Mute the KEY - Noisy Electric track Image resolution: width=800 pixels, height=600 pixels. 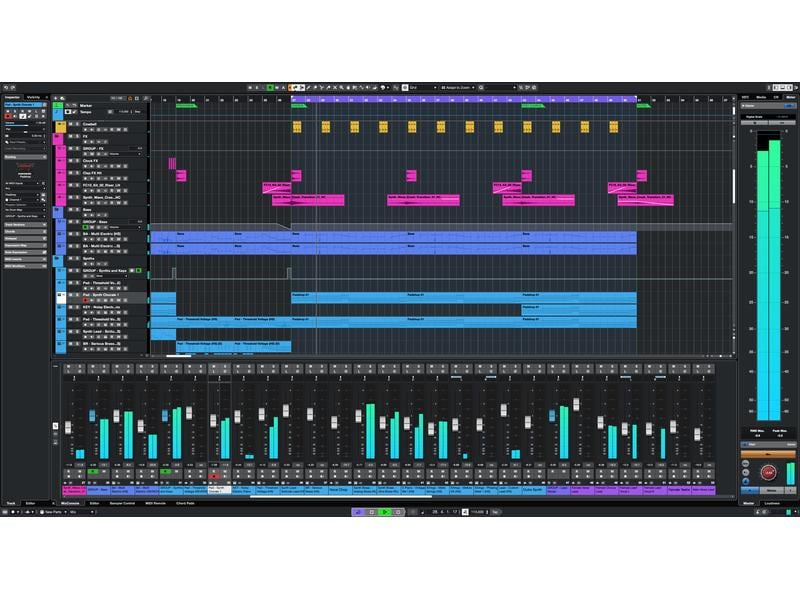coord(71,307)
